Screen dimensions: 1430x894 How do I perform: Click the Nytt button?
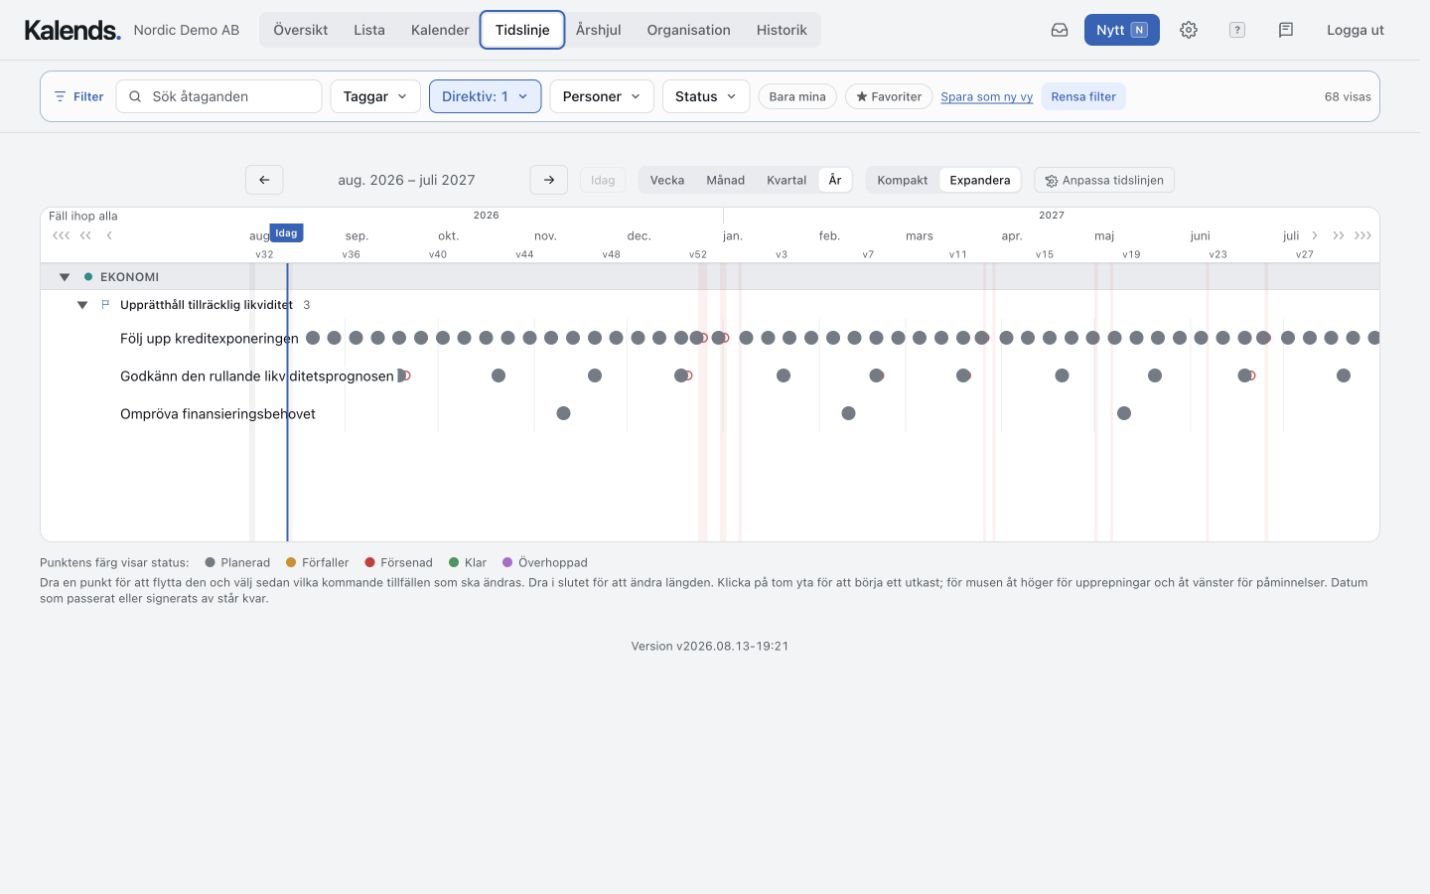[x=1122, y=30]
